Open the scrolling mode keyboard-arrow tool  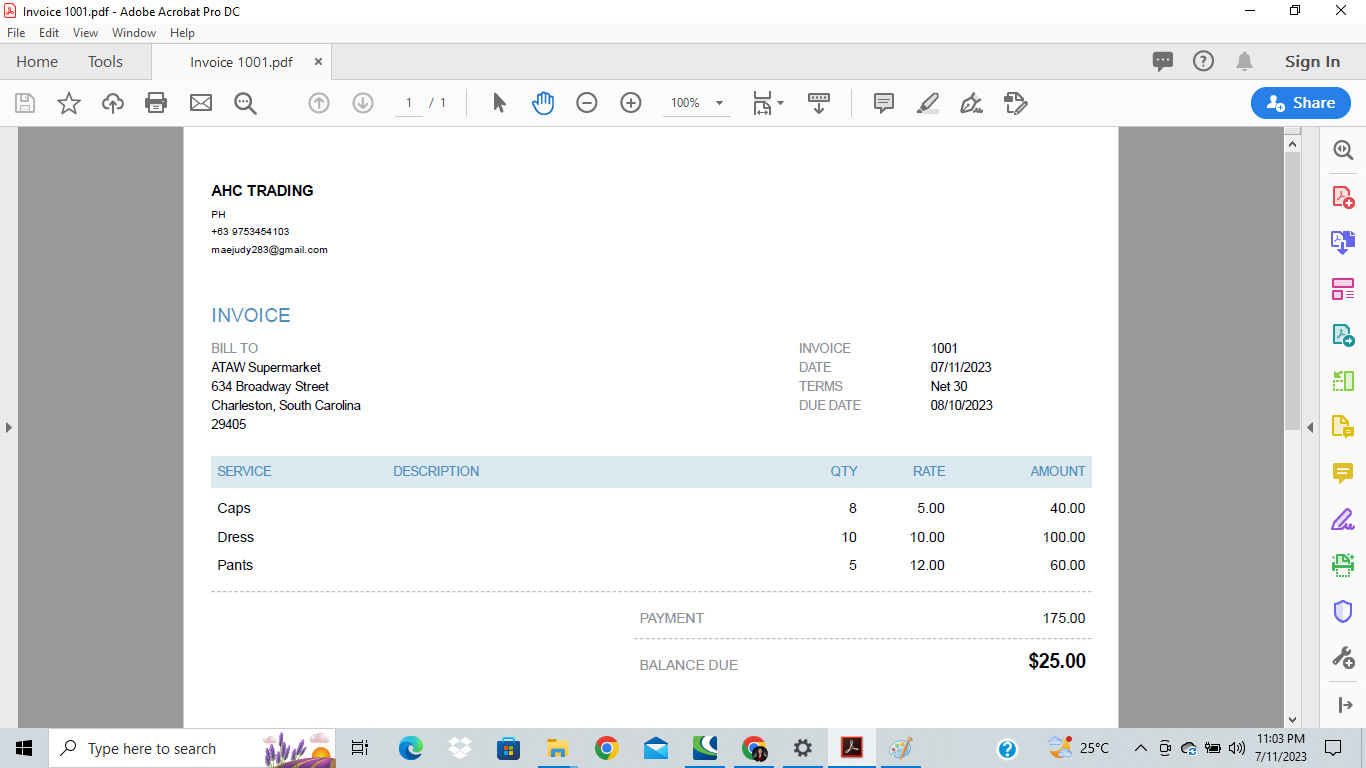pos(819,103)
